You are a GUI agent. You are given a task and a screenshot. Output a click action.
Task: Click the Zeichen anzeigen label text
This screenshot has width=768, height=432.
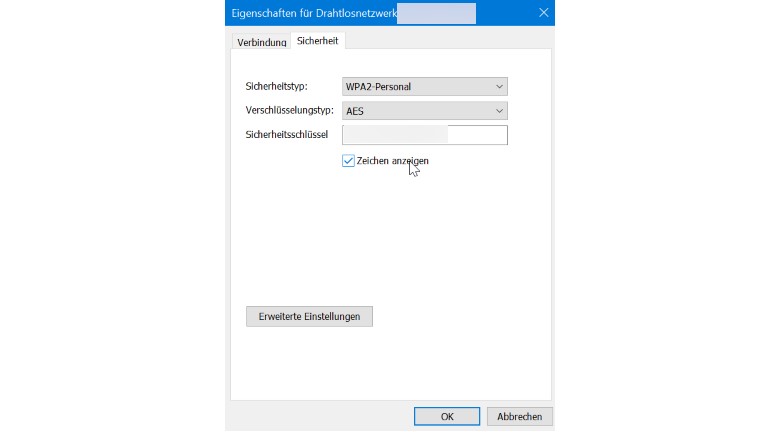coord(392,160)
